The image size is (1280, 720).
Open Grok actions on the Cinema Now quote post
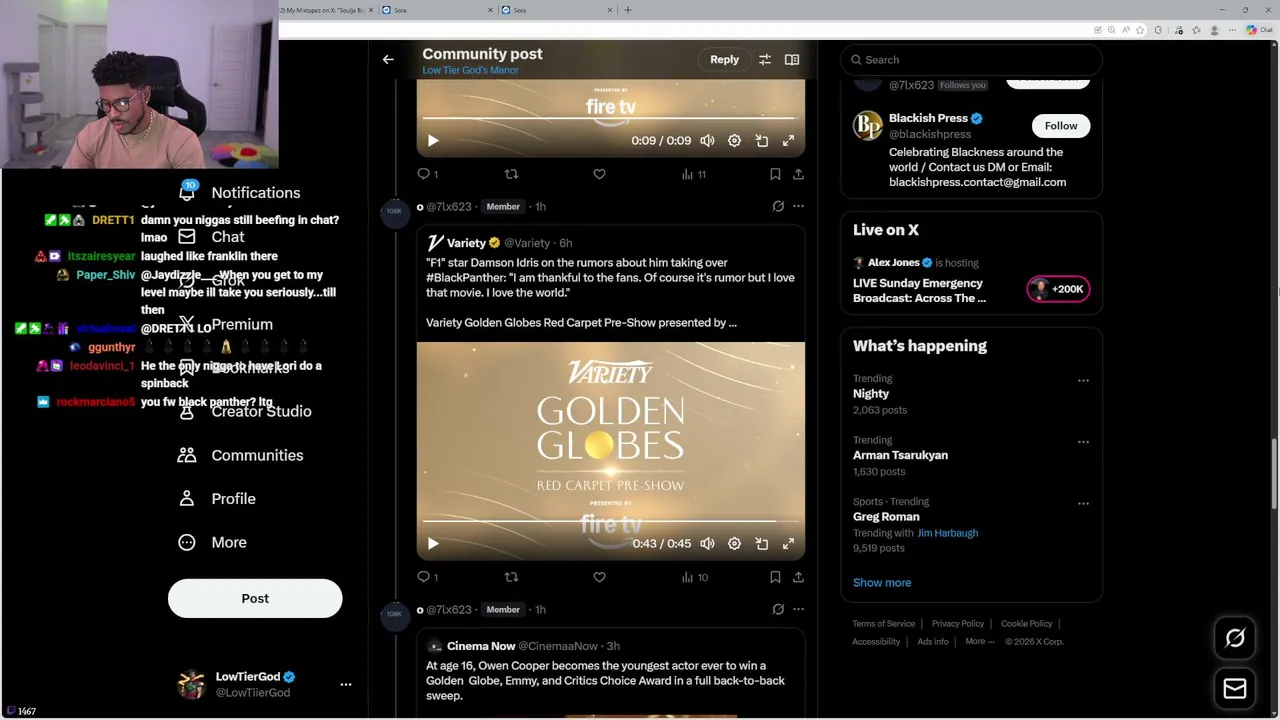(x=778, y=609)
